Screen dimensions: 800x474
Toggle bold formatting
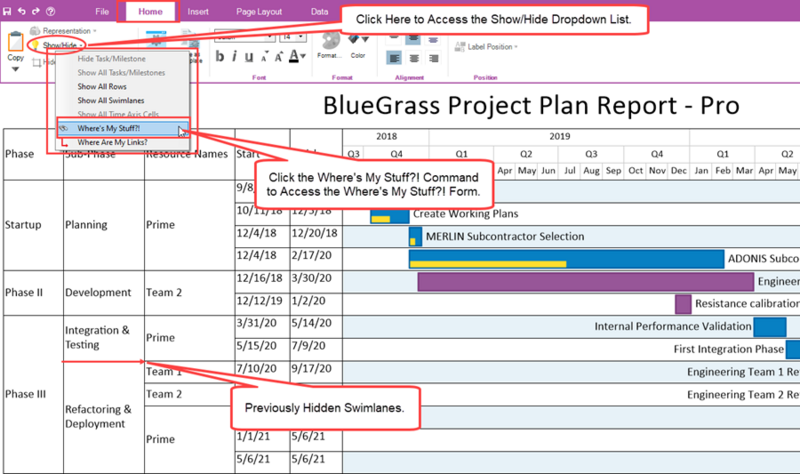click(219, 56)
